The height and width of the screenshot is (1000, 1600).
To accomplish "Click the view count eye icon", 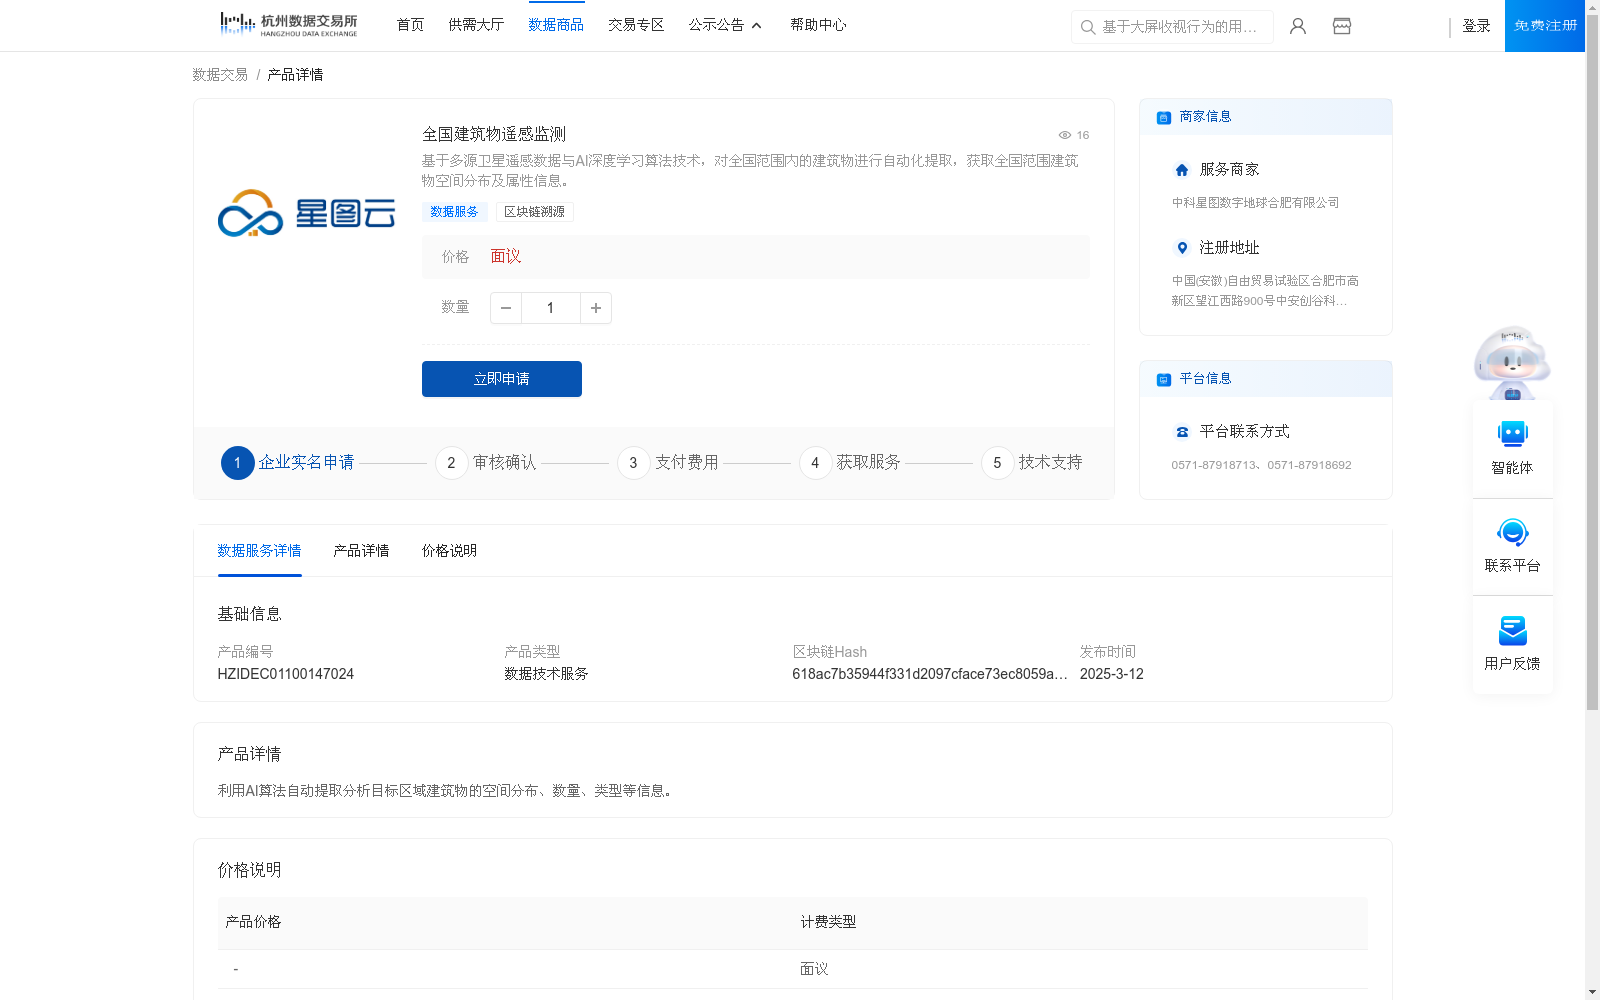I will [1065, 135].
